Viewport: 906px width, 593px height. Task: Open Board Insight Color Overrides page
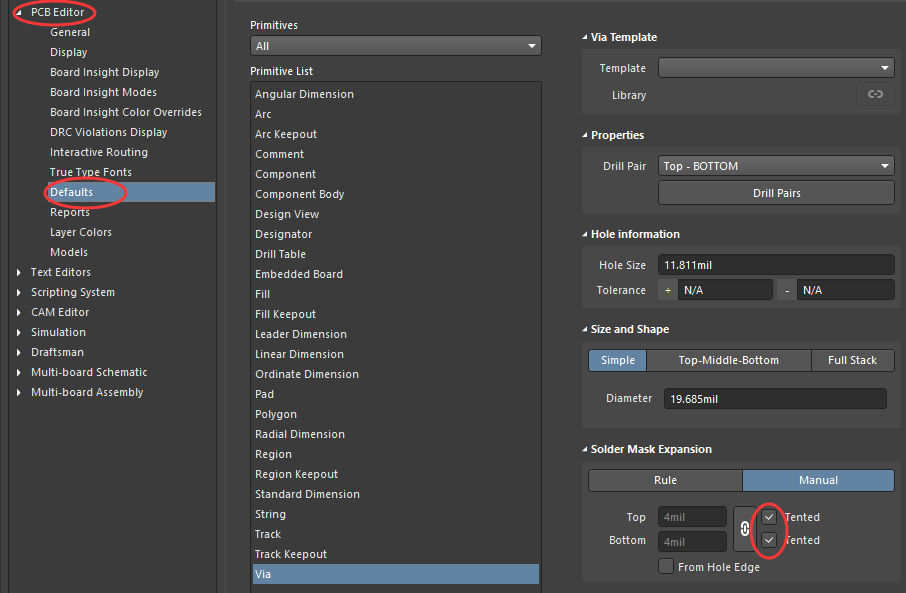point(126,112)
